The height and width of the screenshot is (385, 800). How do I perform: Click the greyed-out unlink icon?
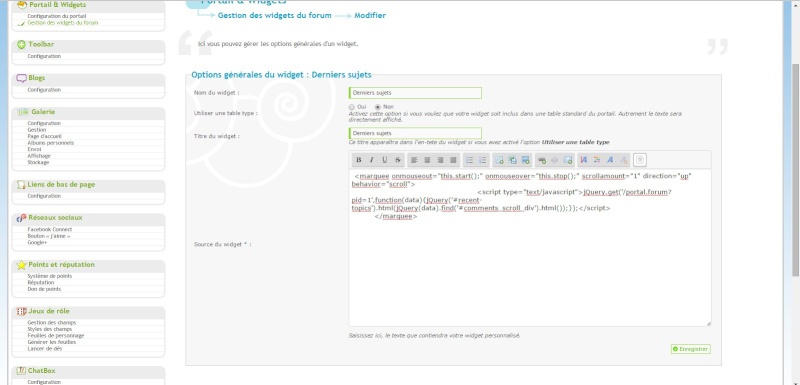(555, 160)
